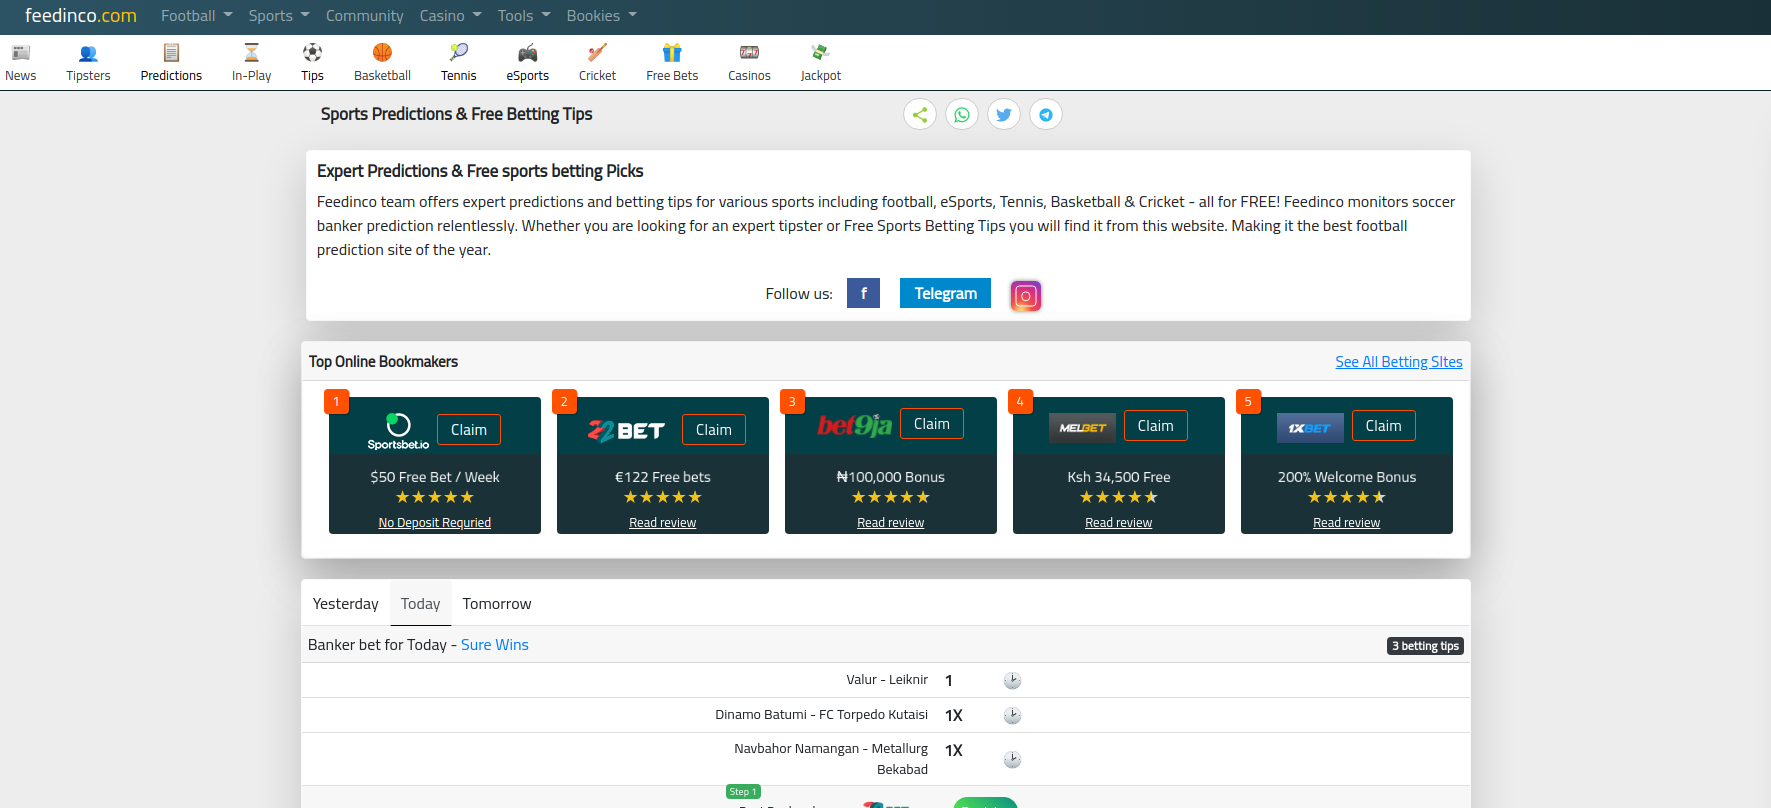Claim the 22BET offer

(x=714, y=430)
